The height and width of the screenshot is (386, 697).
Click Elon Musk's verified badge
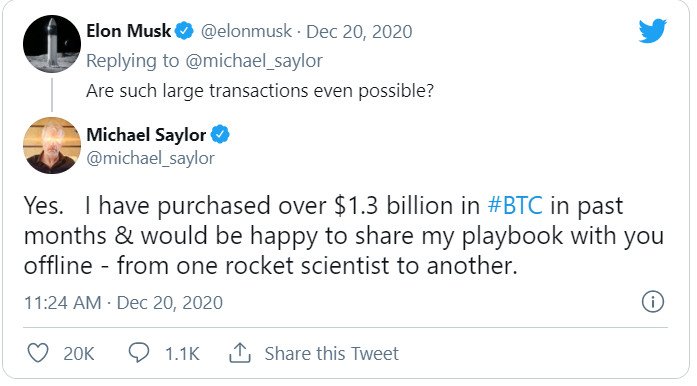pos(184,31)
